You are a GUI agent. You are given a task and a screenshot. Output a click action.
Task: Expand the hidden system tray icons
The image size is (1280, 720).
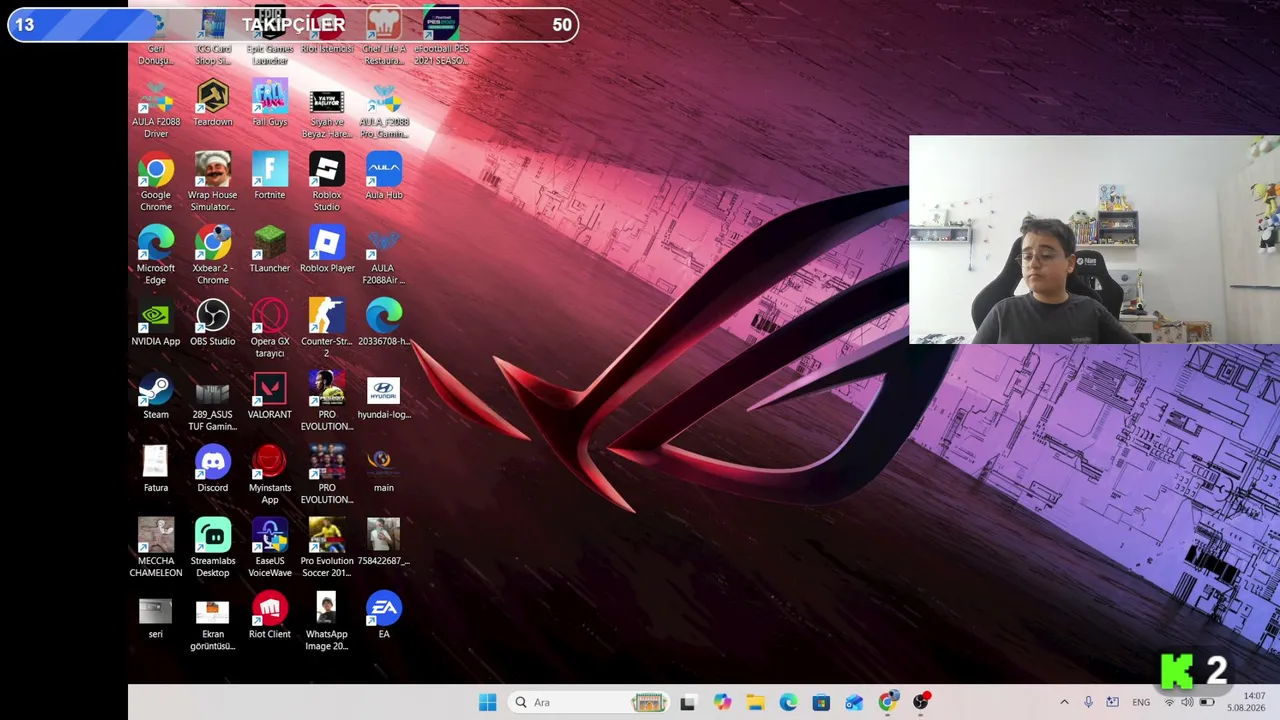pos(1064,702)
